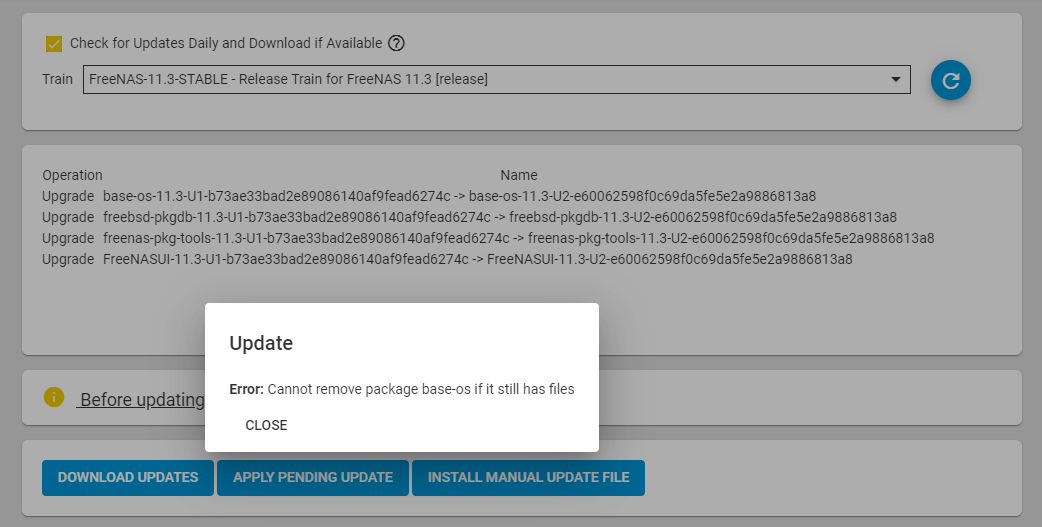
Task: Open the question mark help tooltip icon
Action: tap(396, 43)
